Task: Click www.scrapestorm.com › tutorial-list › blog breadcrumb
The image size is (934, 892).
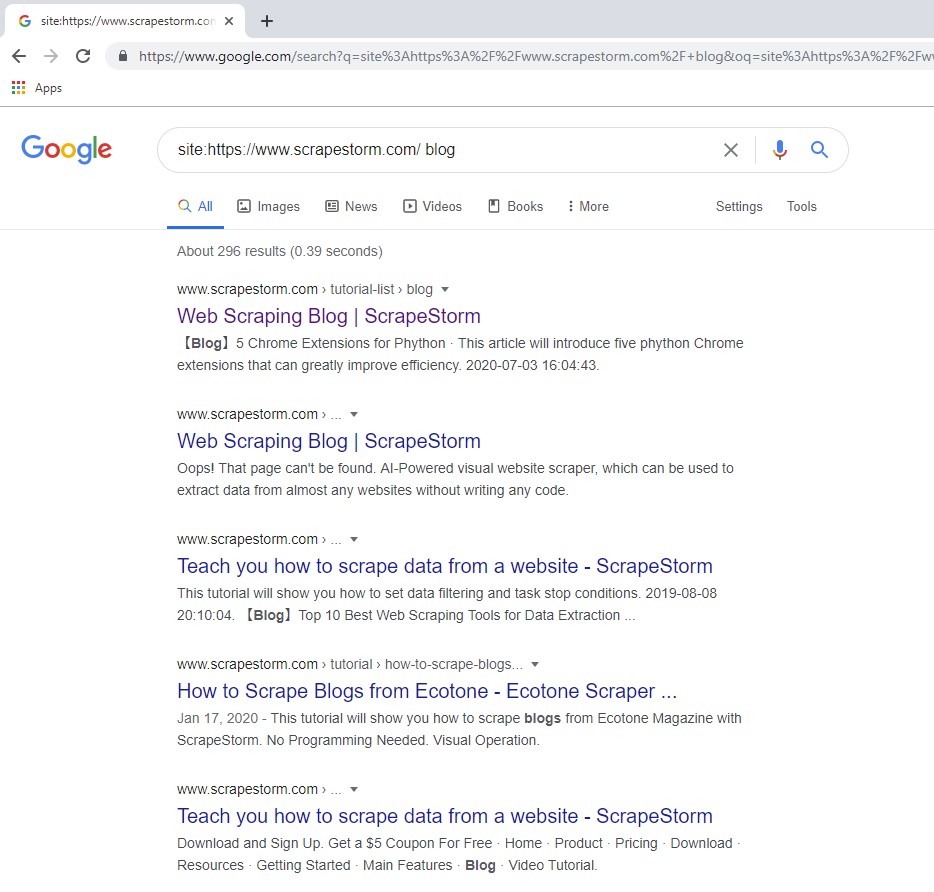Action: point(304,290)
